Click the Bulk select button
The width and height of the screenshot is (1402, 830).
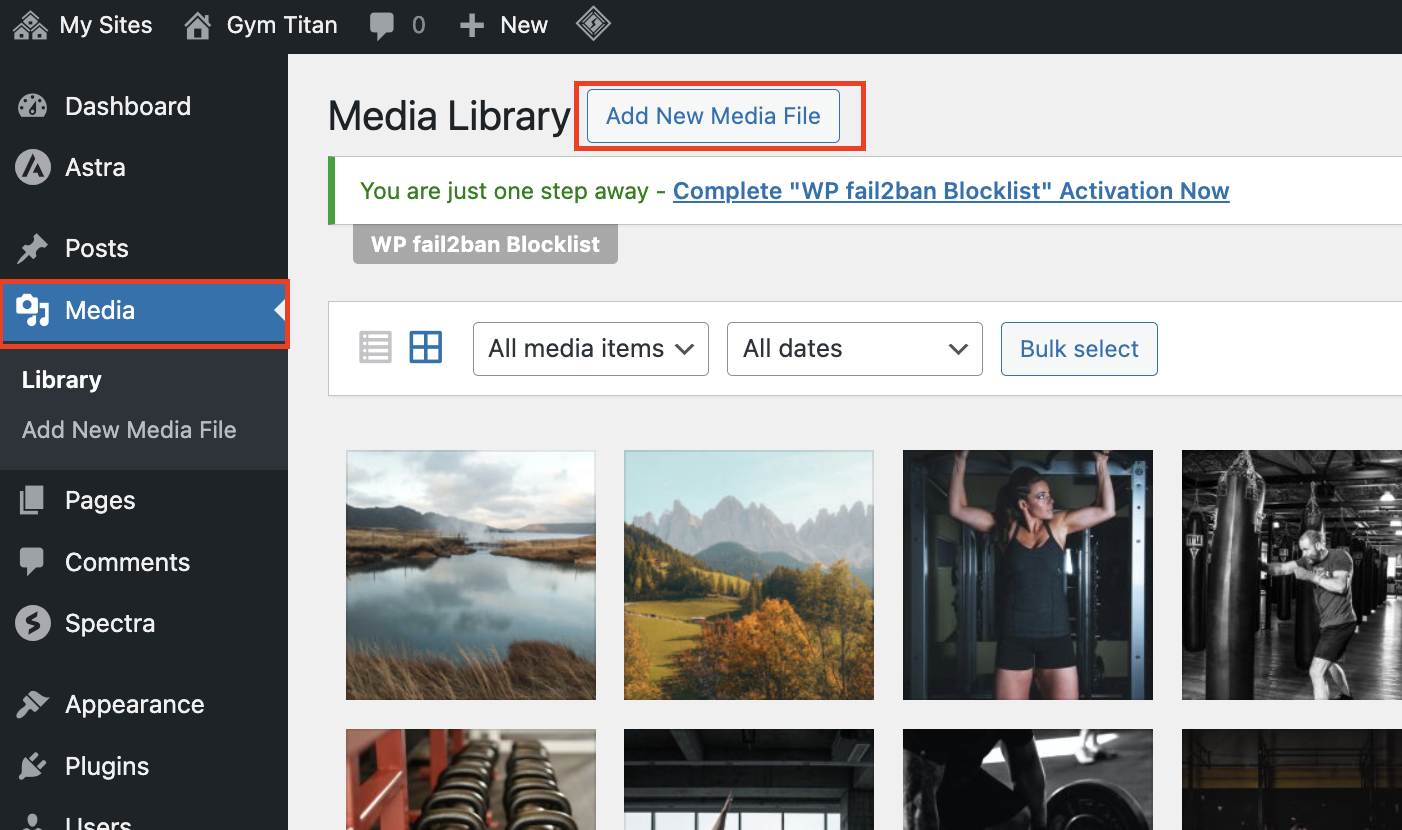(1079, 349)
